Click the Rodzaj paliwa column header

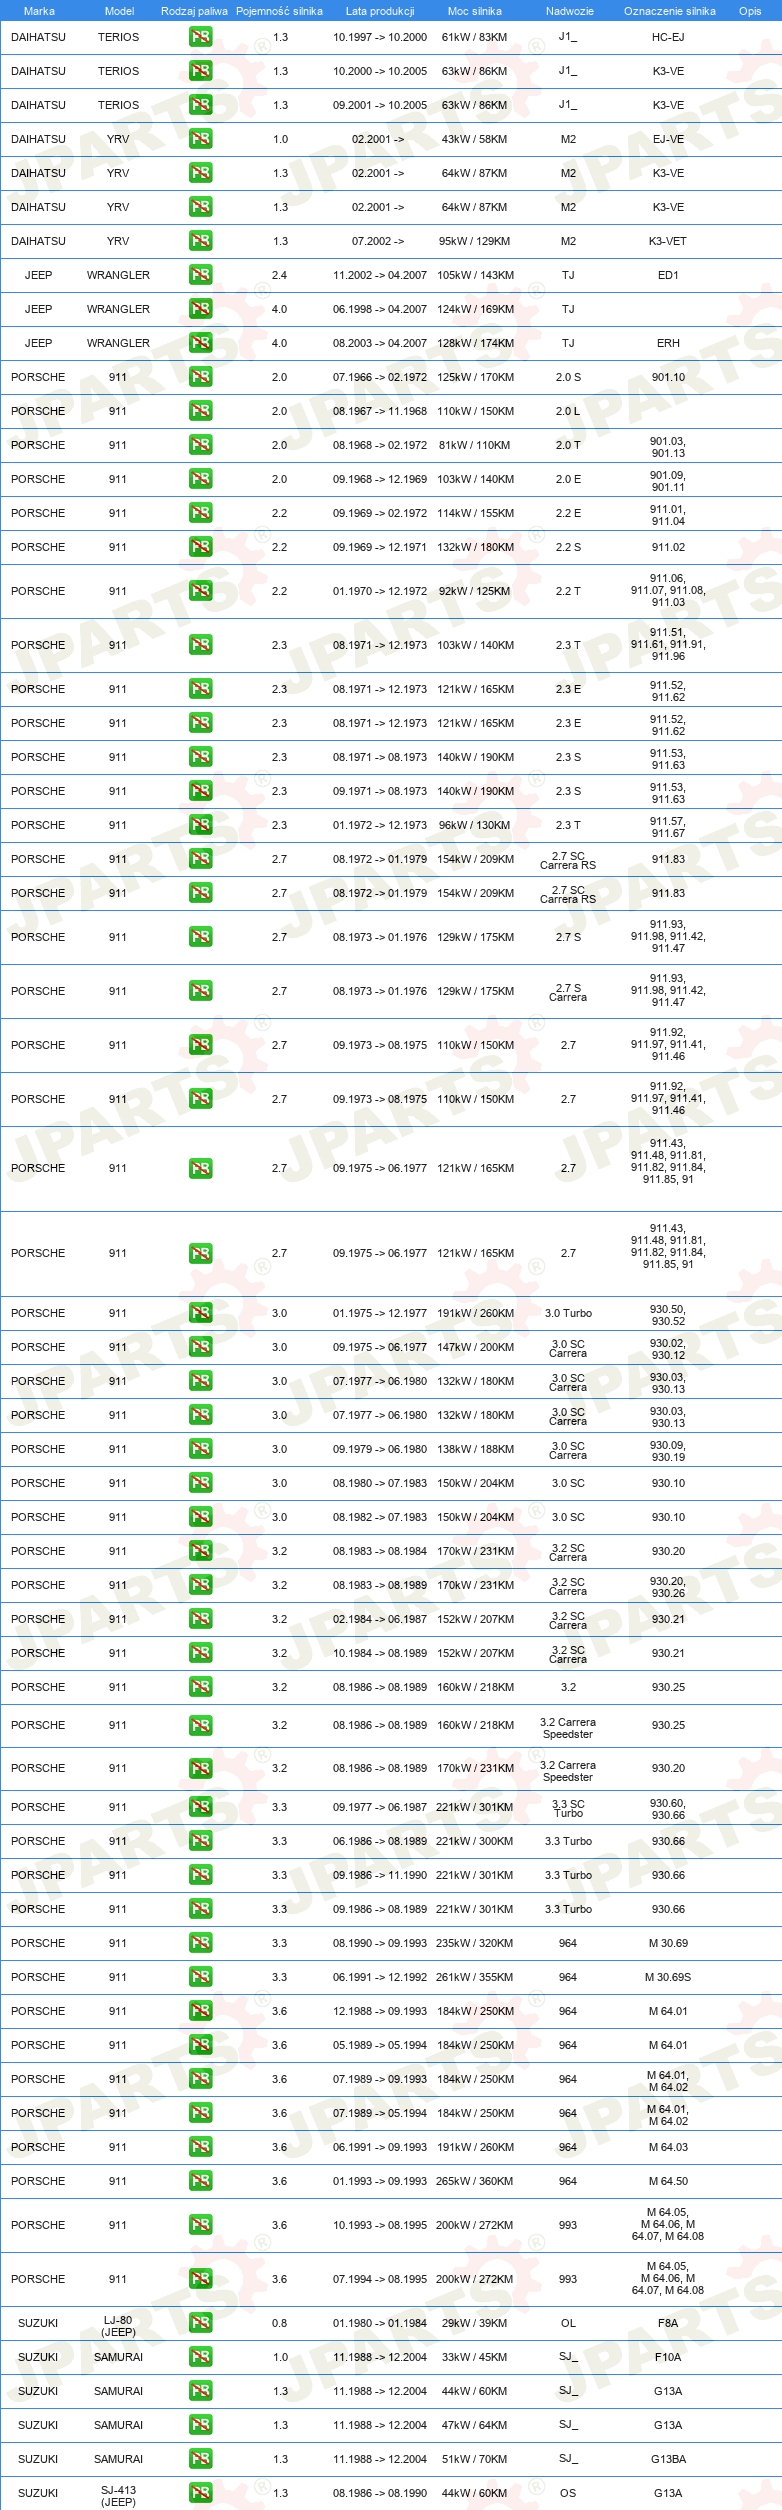(194, 11)
